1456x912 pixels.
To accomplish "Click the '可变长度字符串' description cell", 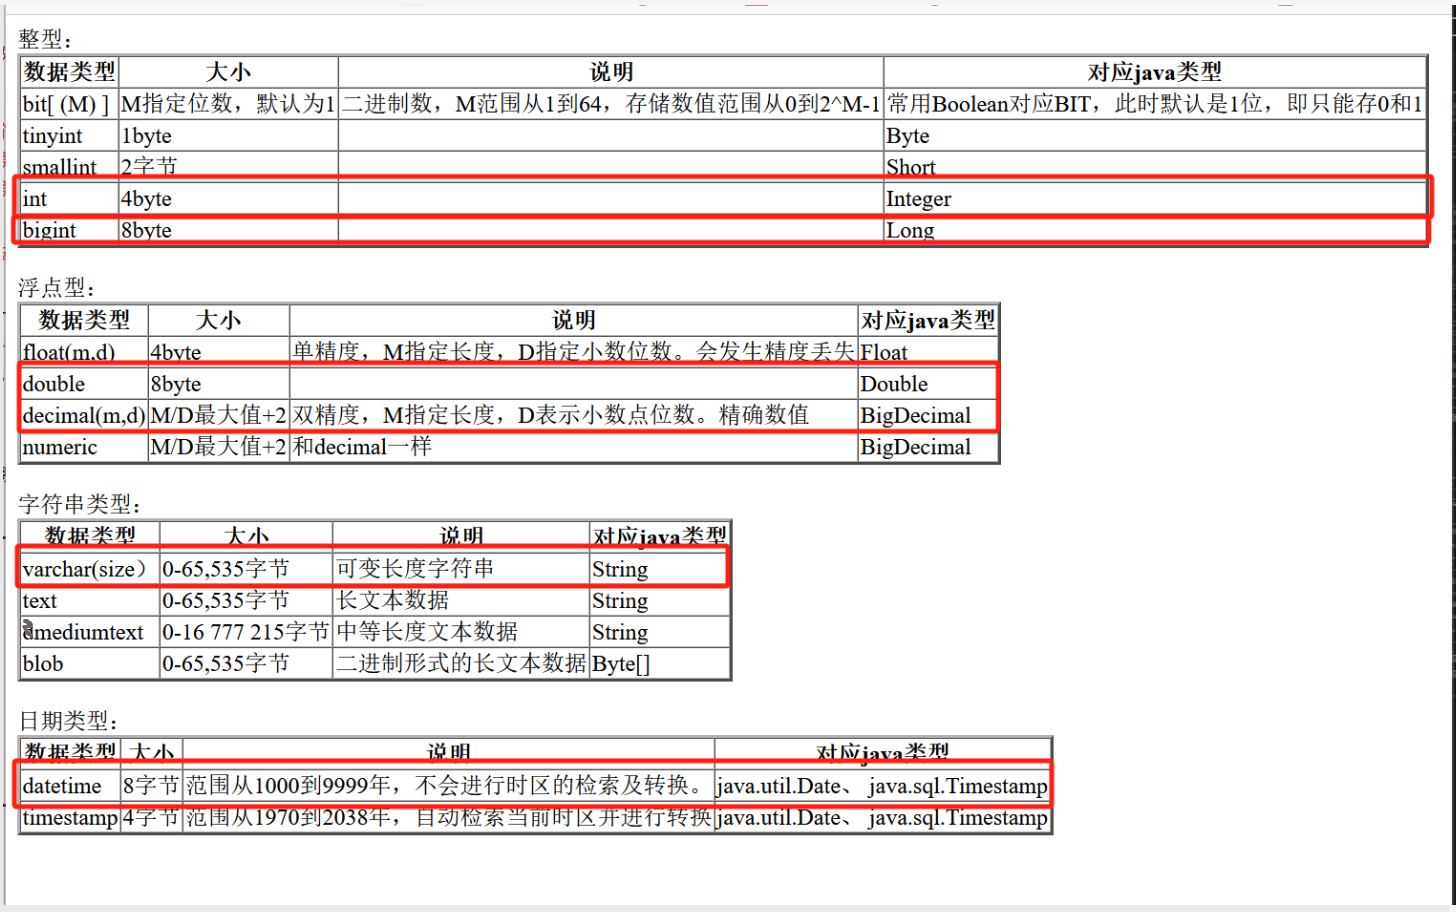I will coord(461,569).
